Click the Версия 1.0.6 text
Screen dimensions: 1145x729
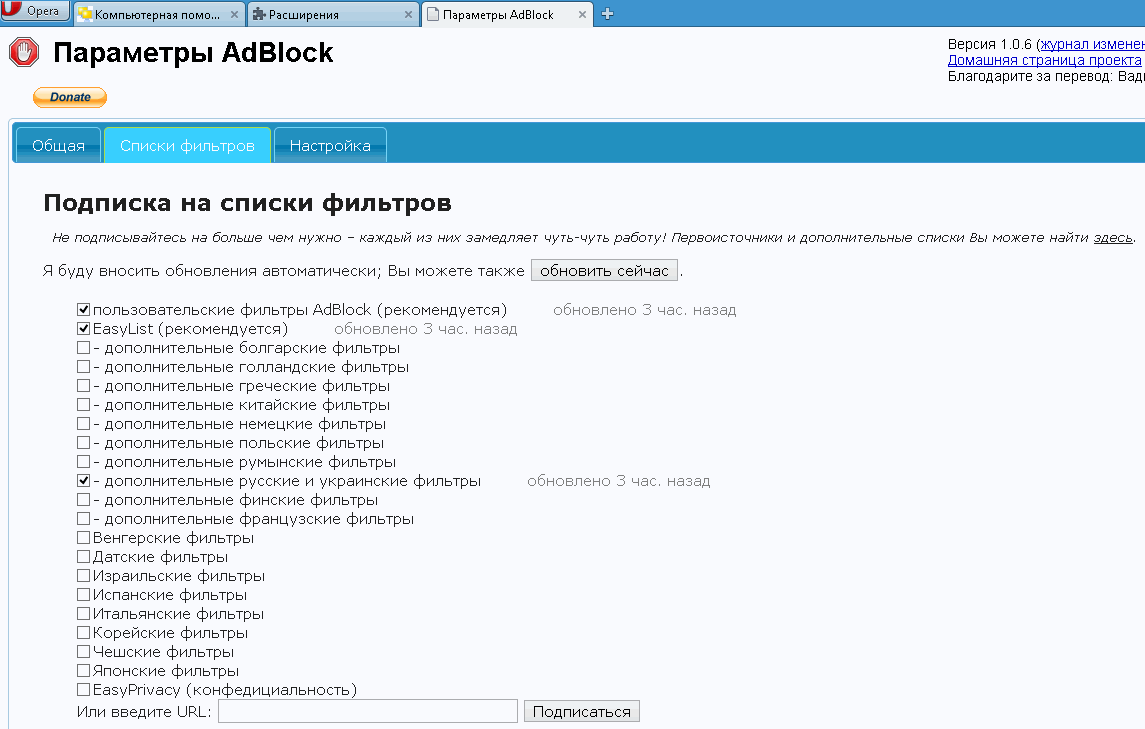[x=989, y=44]
